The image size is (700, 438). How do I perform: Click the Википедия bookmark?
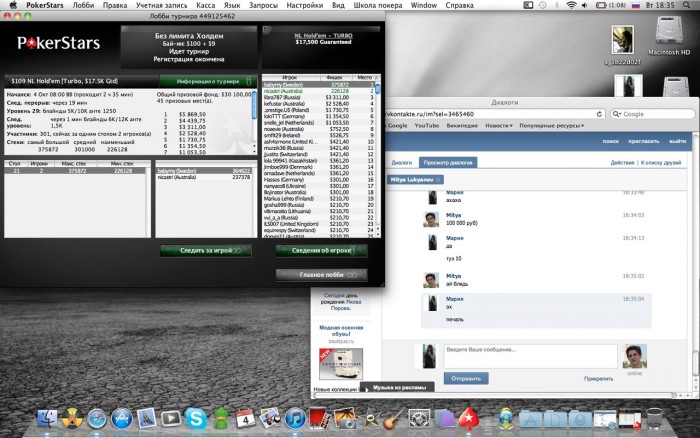click(x=462, y=126)
